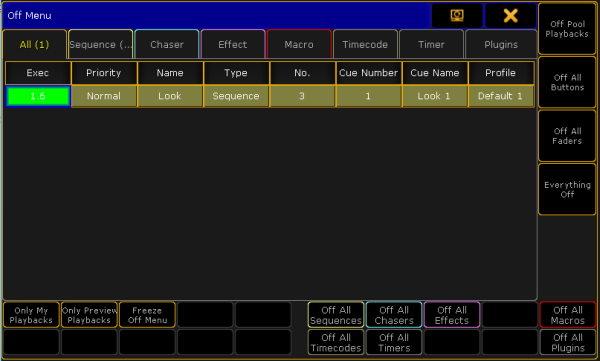600x361 pixels.
Task: Open the Effect tab
Action: (233, 44)
